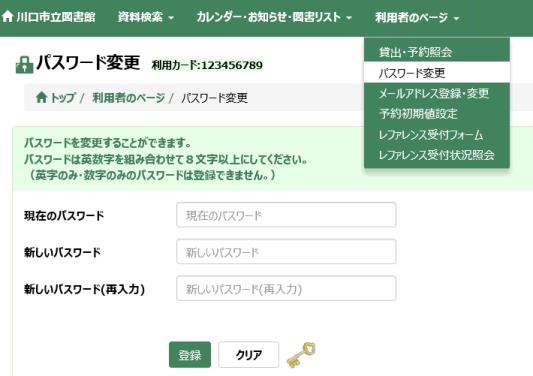Viewport: 533px width, 376px height.
Task: Click the クリア button
Action: pyautogui.click(x=248, y=355)
